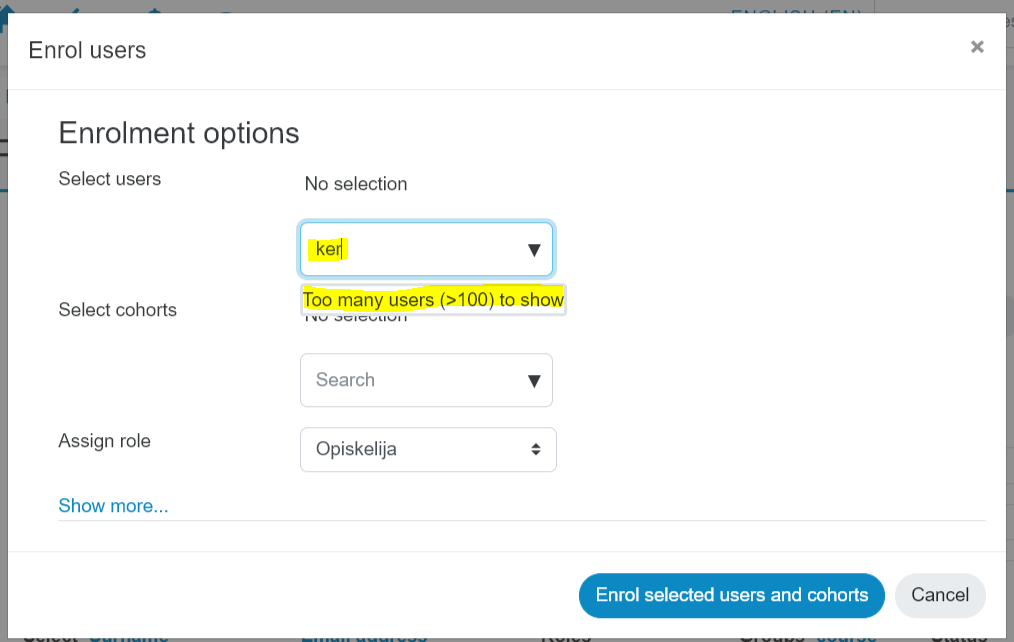The width and height of the screenshot is (1014, 642).
Task: Click the Assign role label
Action: click(x=104, y=441)
